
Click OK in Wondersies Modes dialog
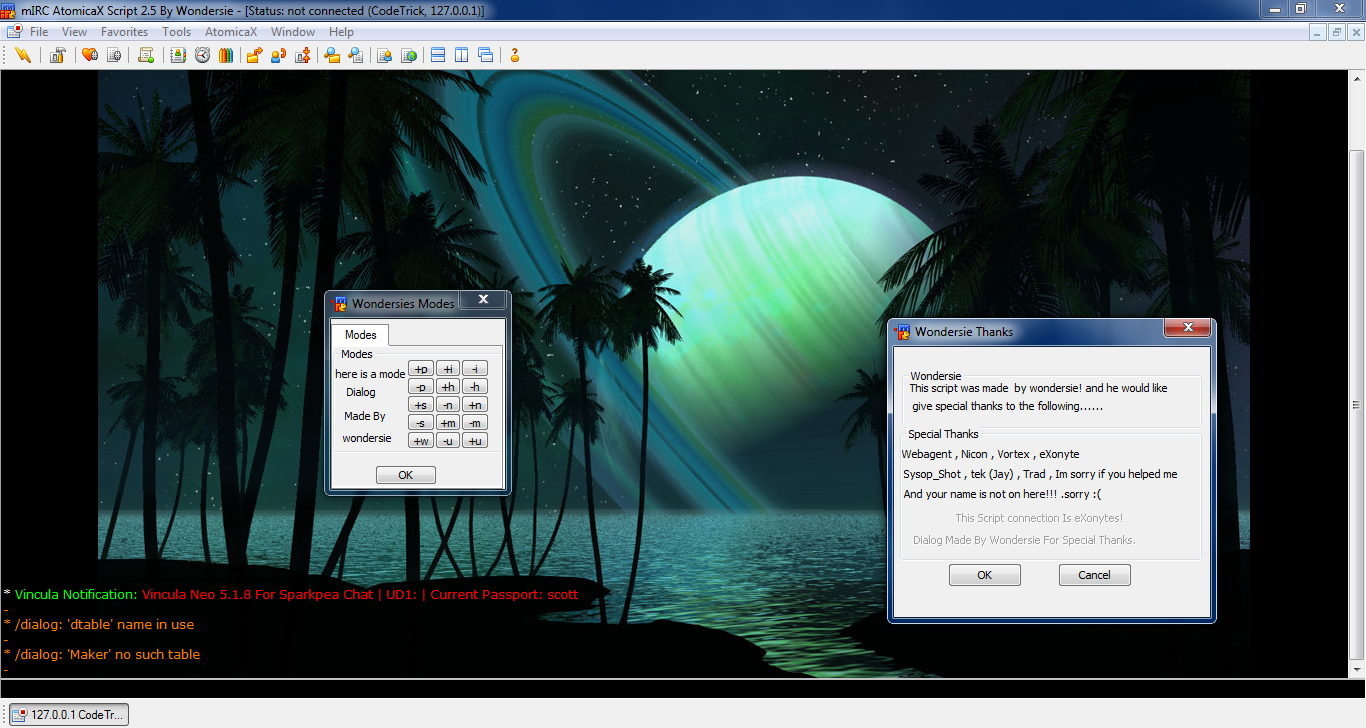pyautogui.click(x=406, y=475)
